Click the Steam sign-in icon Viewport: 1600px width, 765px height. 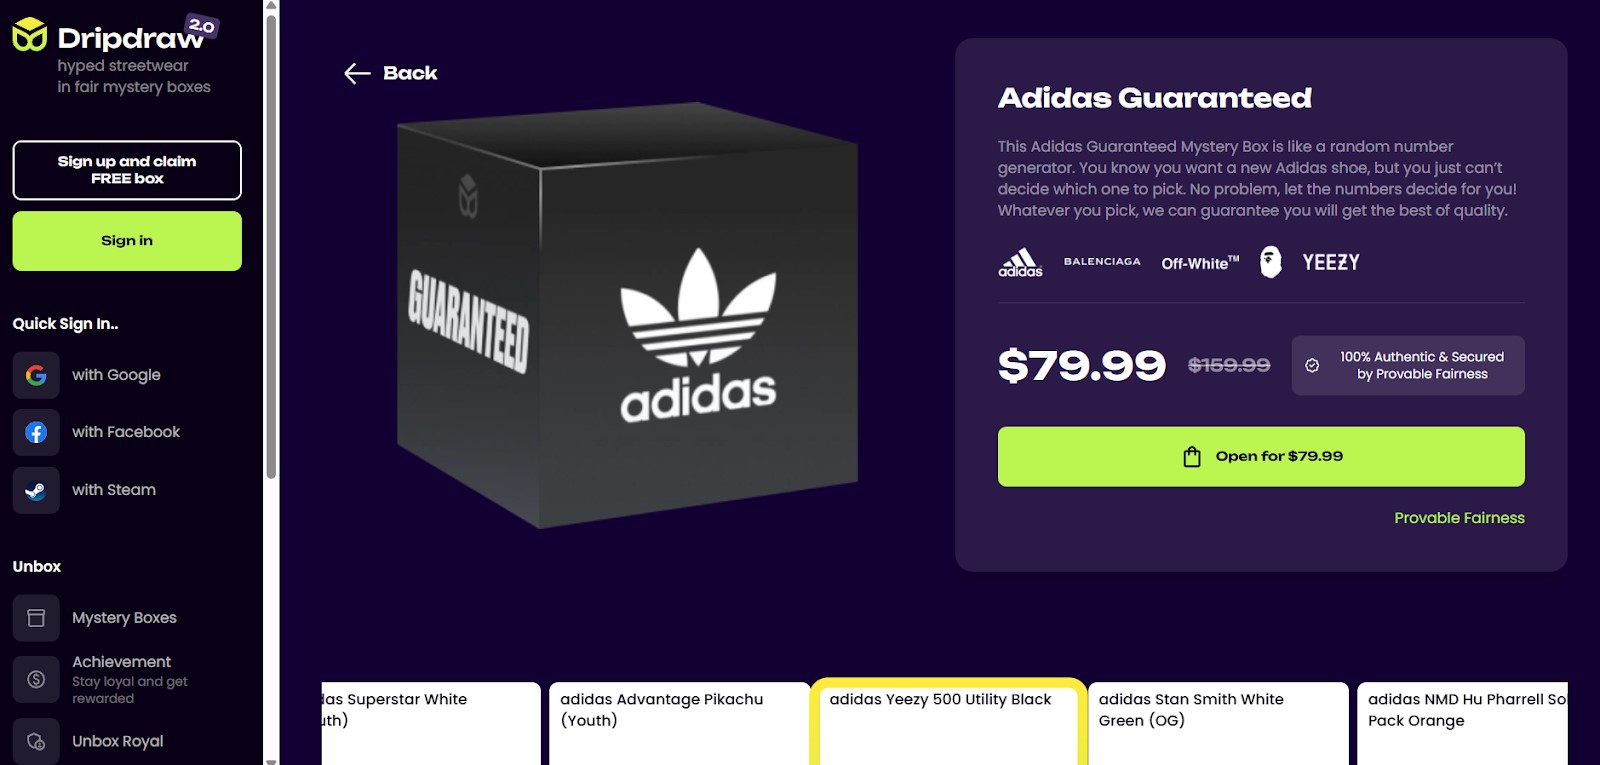36,490
